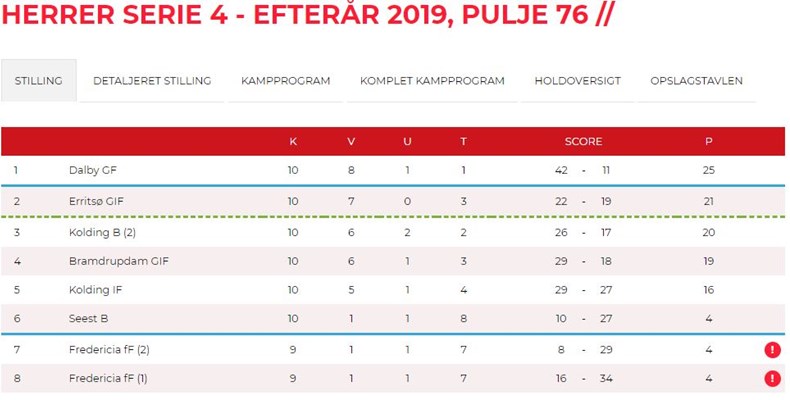The width and height of the screenshot is (790, 400).
Task: Open the Komplet Kampprogram tab
Action: click(432, 81)
